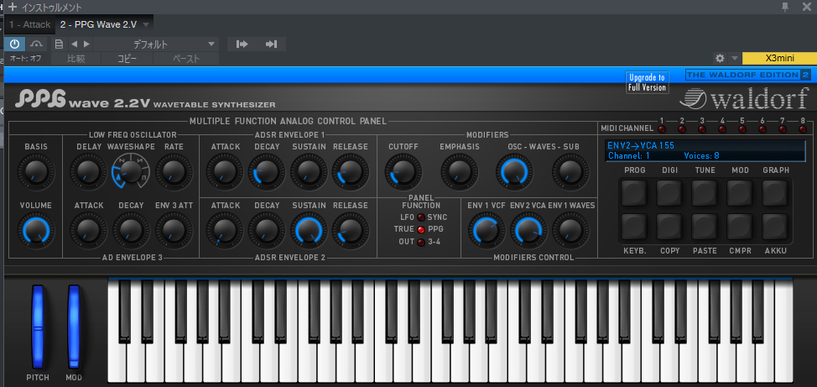Click the DIGI panel button

coord(670,193)
